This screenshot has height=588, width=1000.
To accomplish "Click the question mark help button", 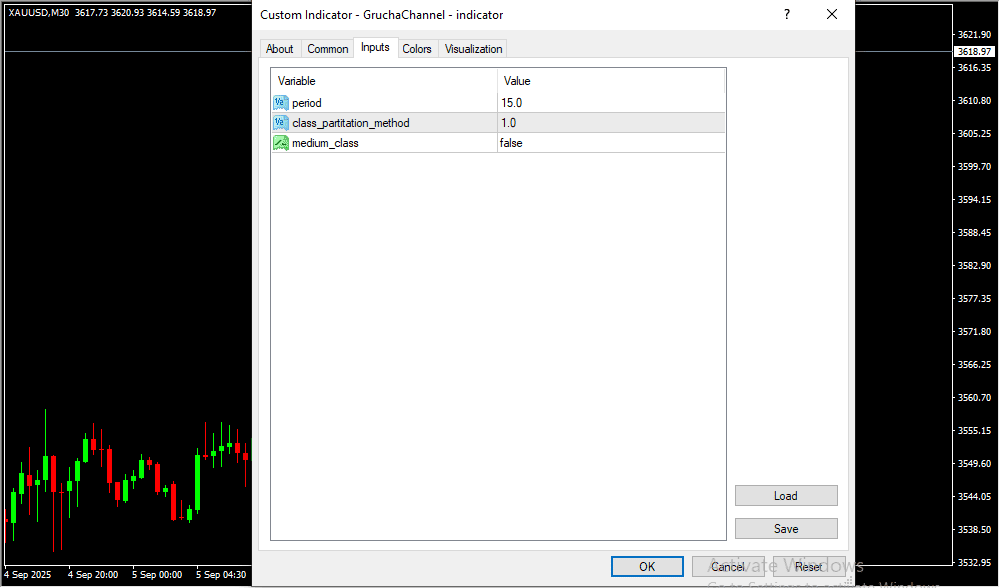I will click(x=787, y=15).
